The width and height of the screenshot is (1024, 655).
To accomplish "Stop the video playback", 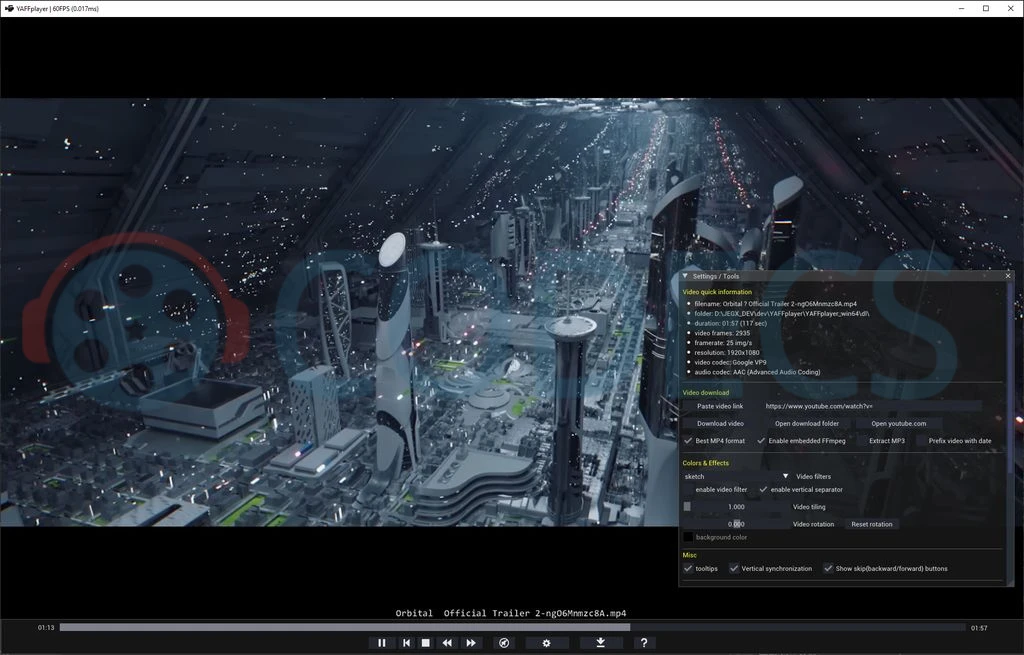I will coord(426,643).
